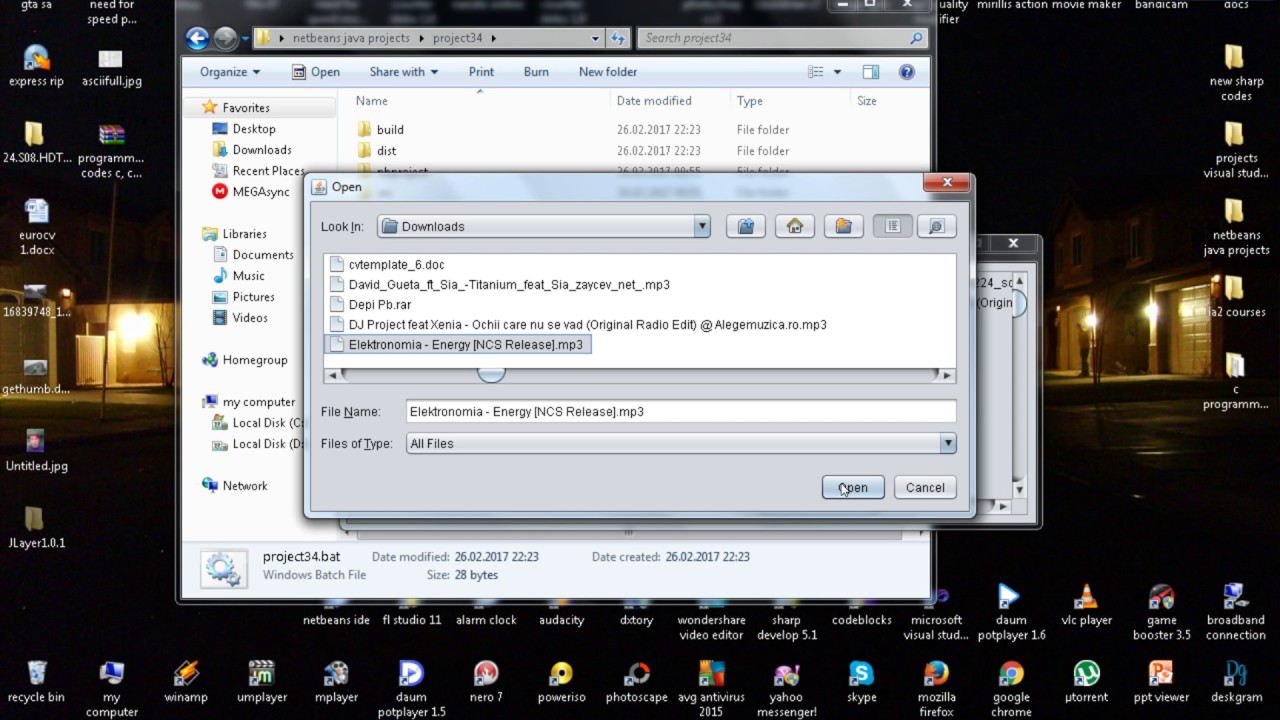
Task: Select ppt viewer desktop icon
Action: 1161,682
